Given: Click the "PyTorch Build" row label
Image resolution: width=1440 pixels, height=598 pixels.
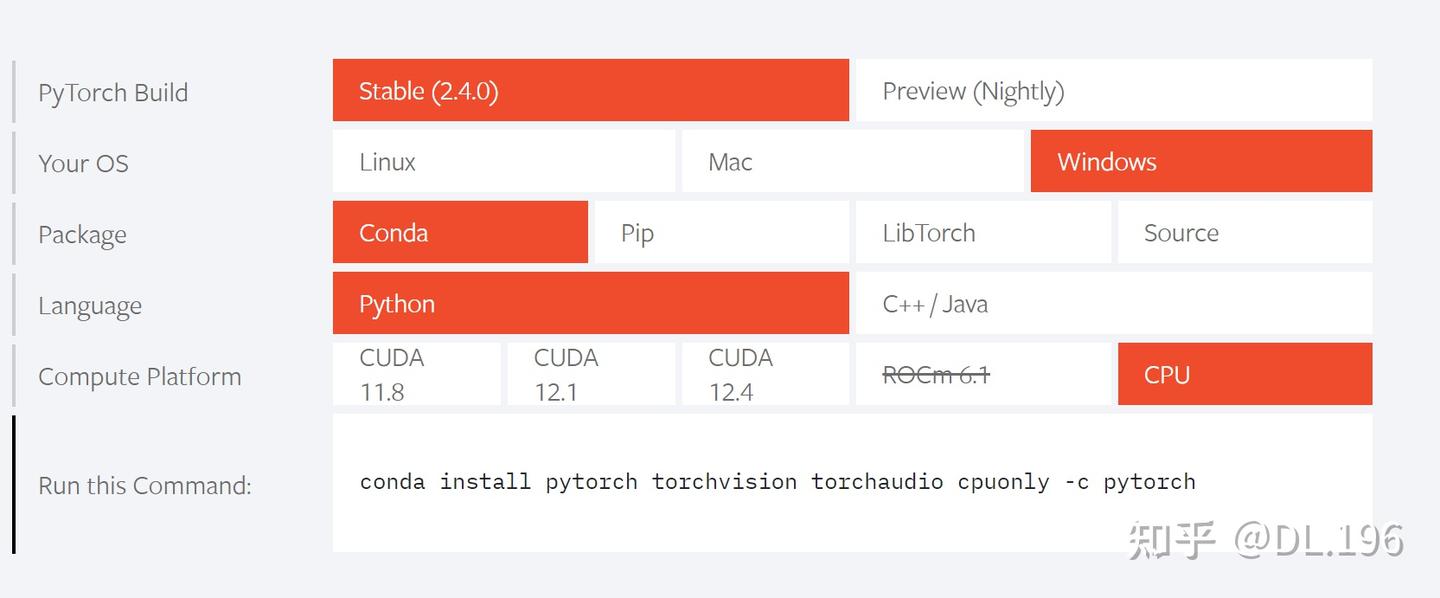Looking at the screenshot, I should pos(113,93).
